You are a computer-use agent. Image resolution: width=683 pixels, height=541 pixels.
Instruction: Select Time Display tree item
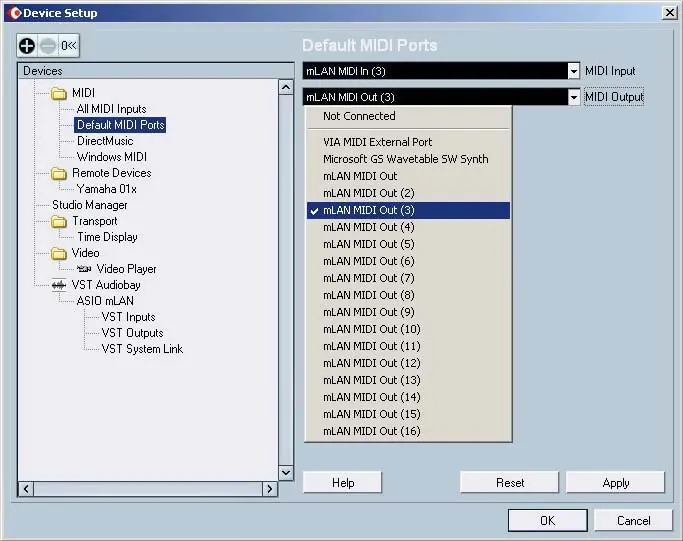click(x=108, y=237)
